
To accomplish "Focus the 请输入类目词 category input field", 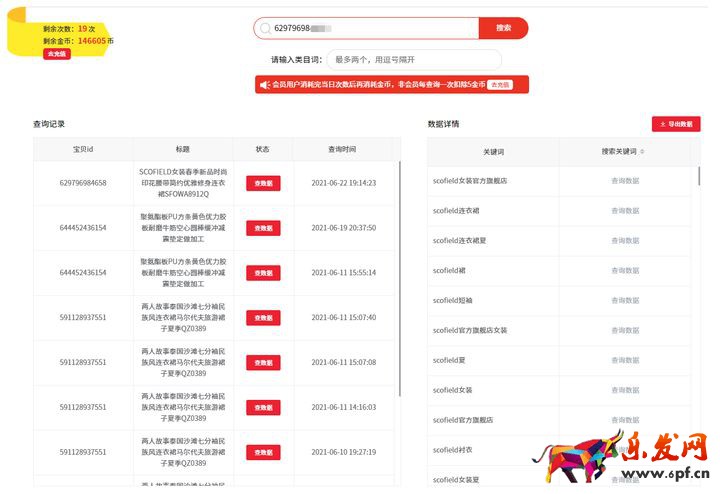I will [x=414, y=60].
